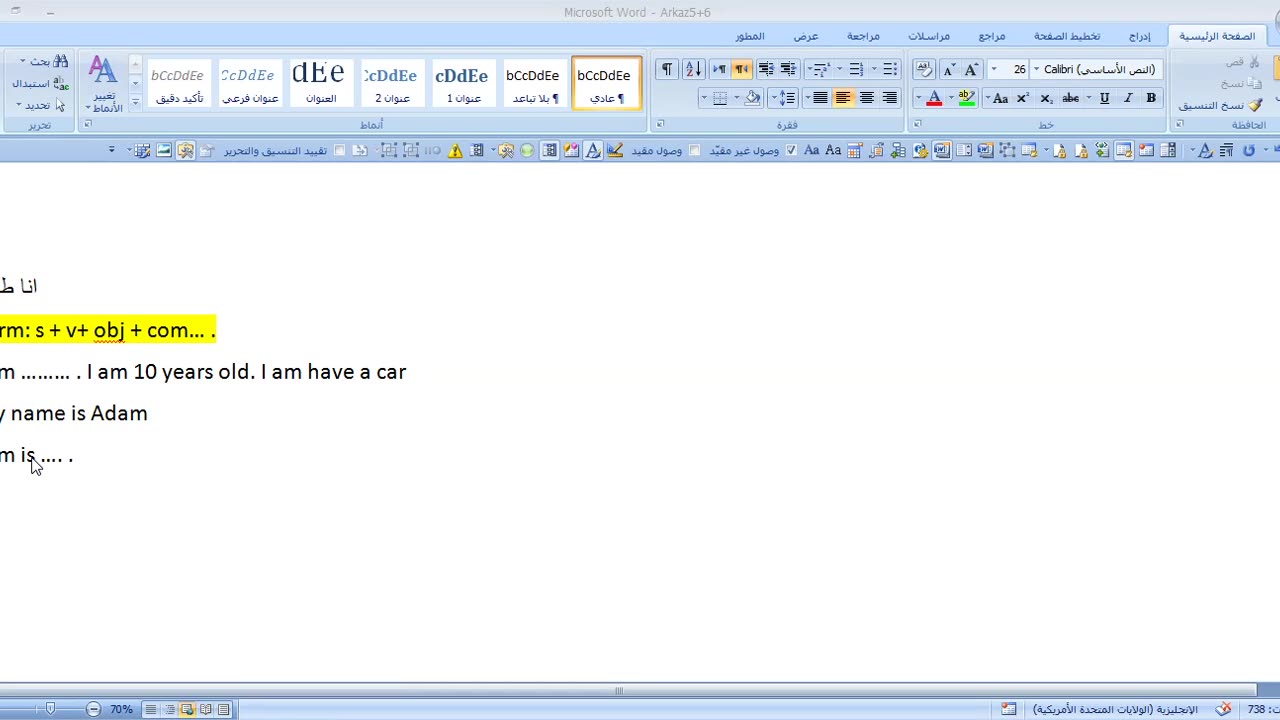Set left-to-right text direction
Screen dimensions: 1280x720
(719, 69)
